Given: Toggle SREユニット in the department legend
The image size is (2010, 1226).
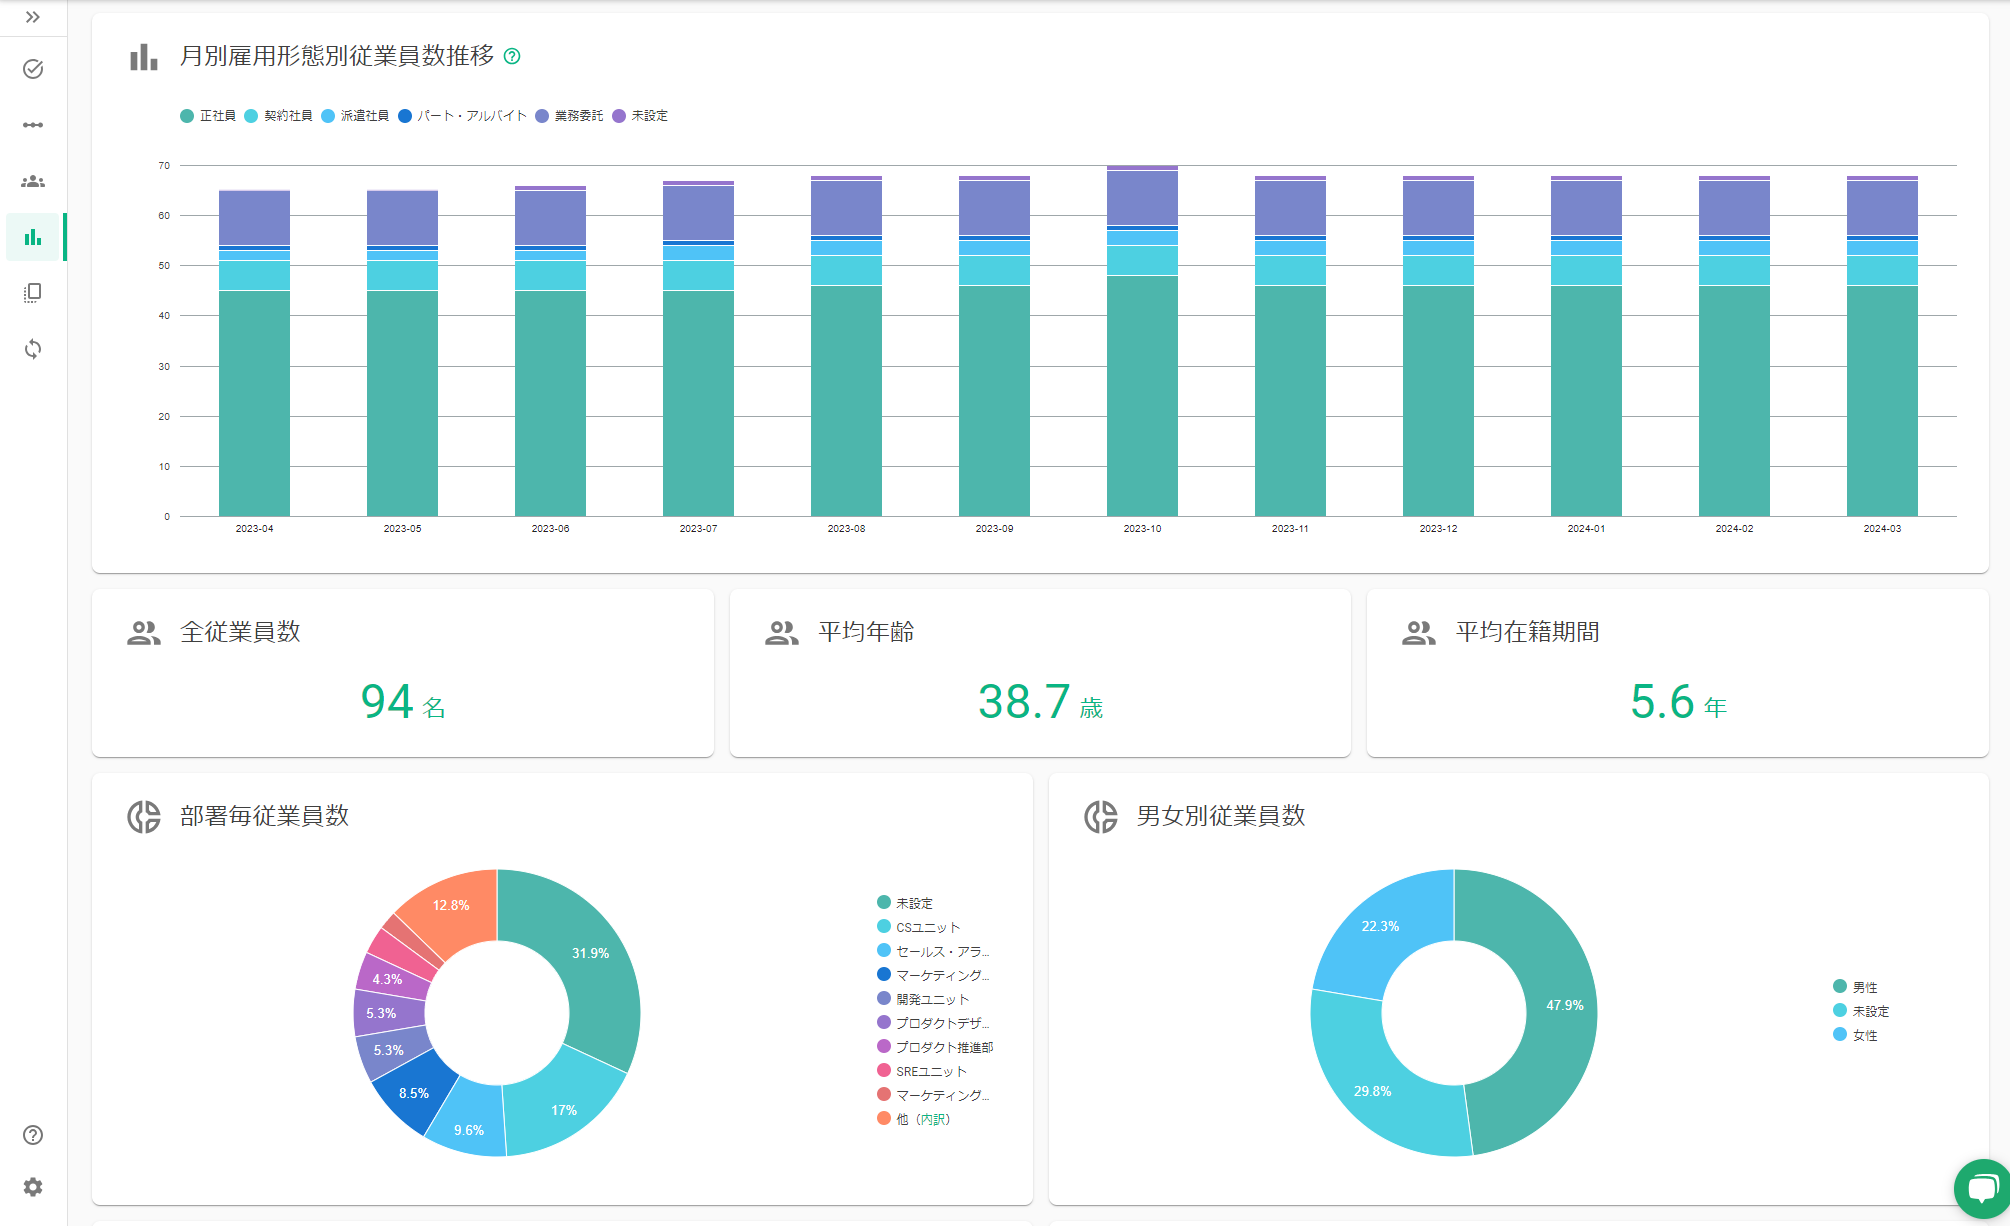Looking at the screenshot, I should pyautogui.click(x=922, y=1071).
